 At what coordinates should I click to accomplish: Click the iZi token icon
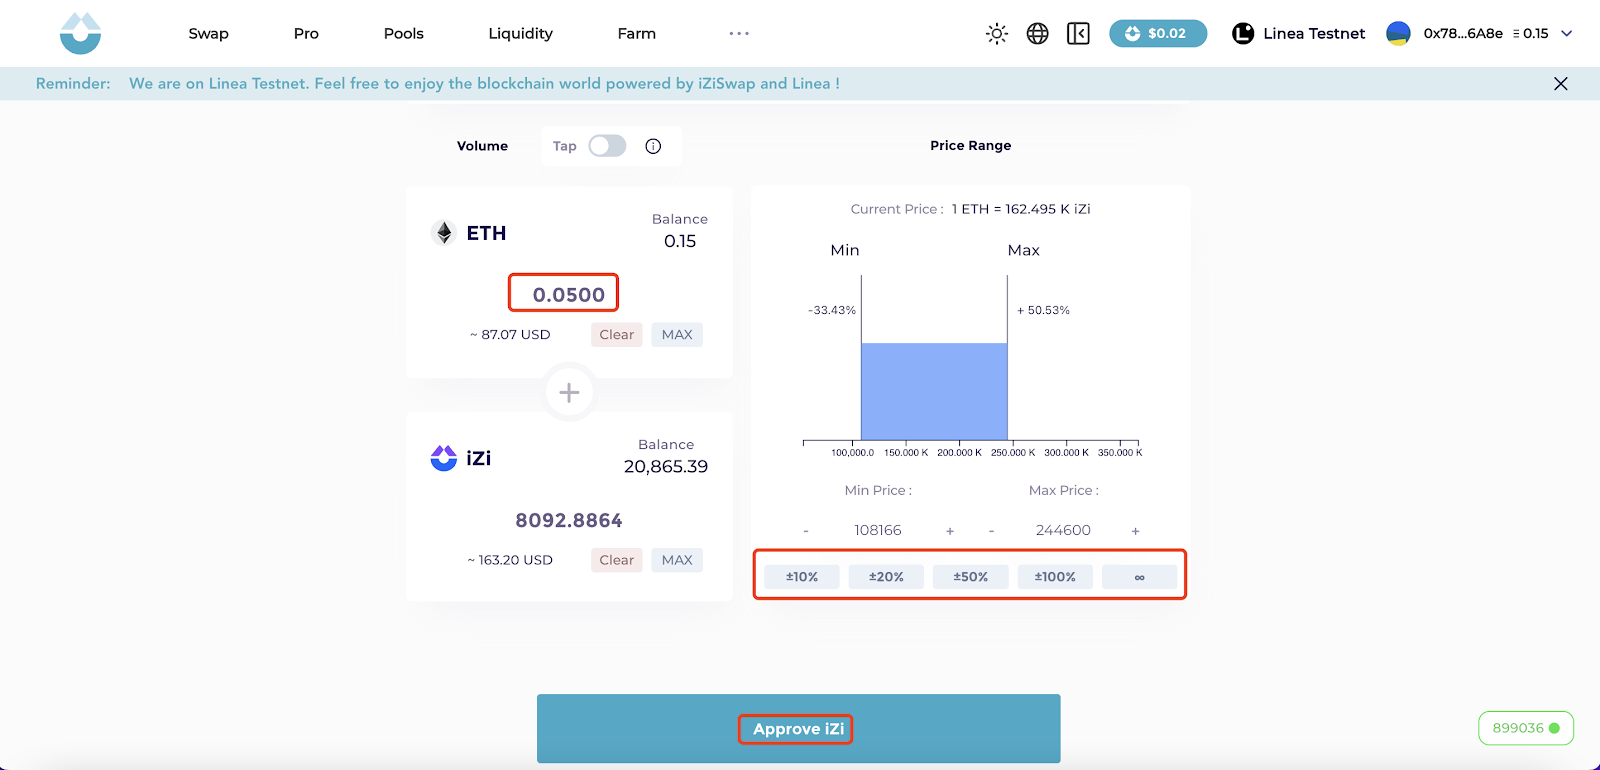[444, 458]
